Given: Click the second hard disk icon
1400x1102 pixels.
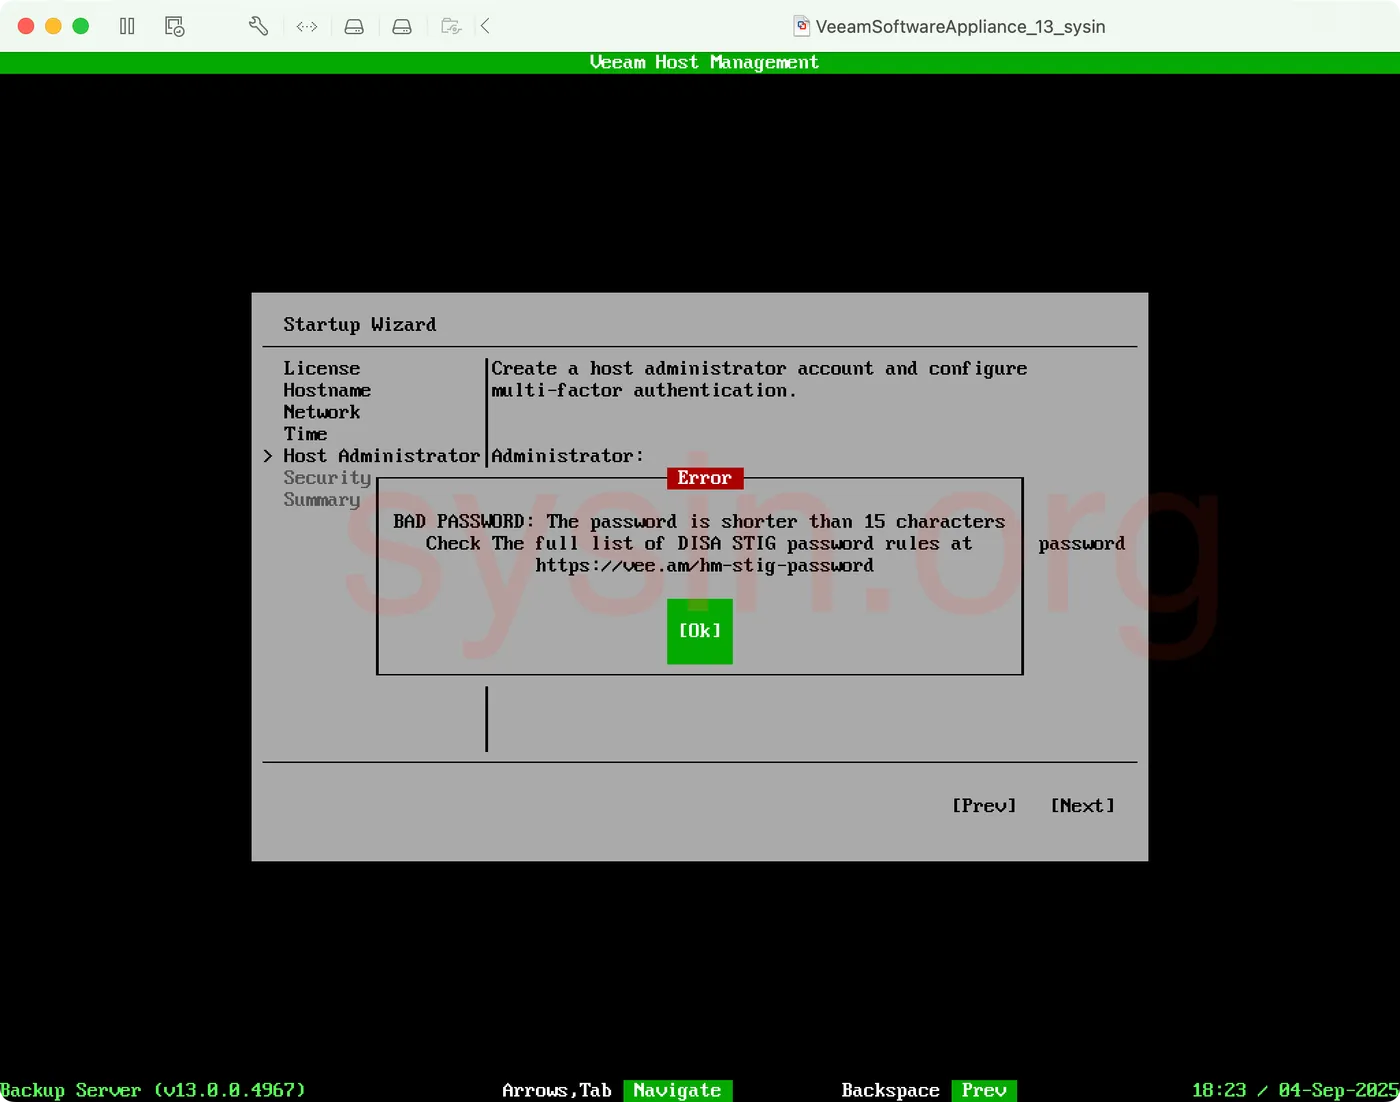Looking at the screenshot, I should [402, 27].
